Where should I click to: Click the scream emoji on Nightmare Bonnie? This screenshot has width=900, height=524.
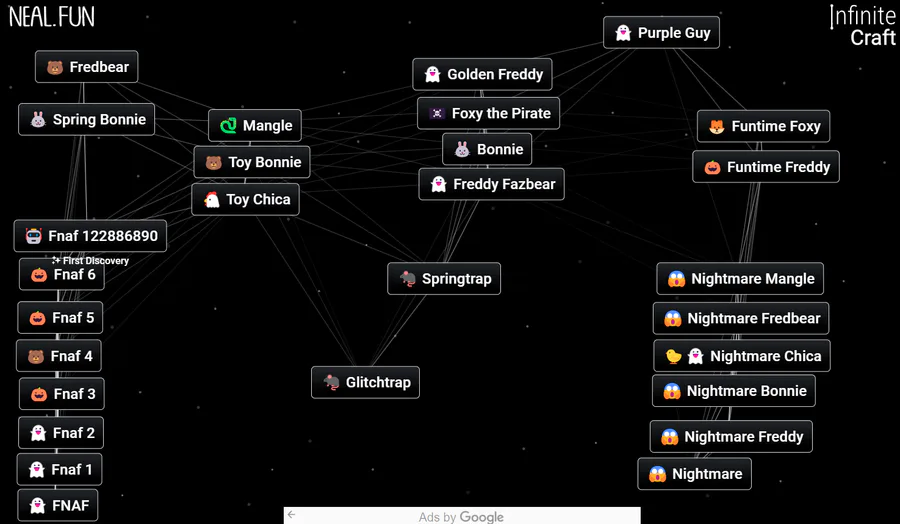click(672, 391)
